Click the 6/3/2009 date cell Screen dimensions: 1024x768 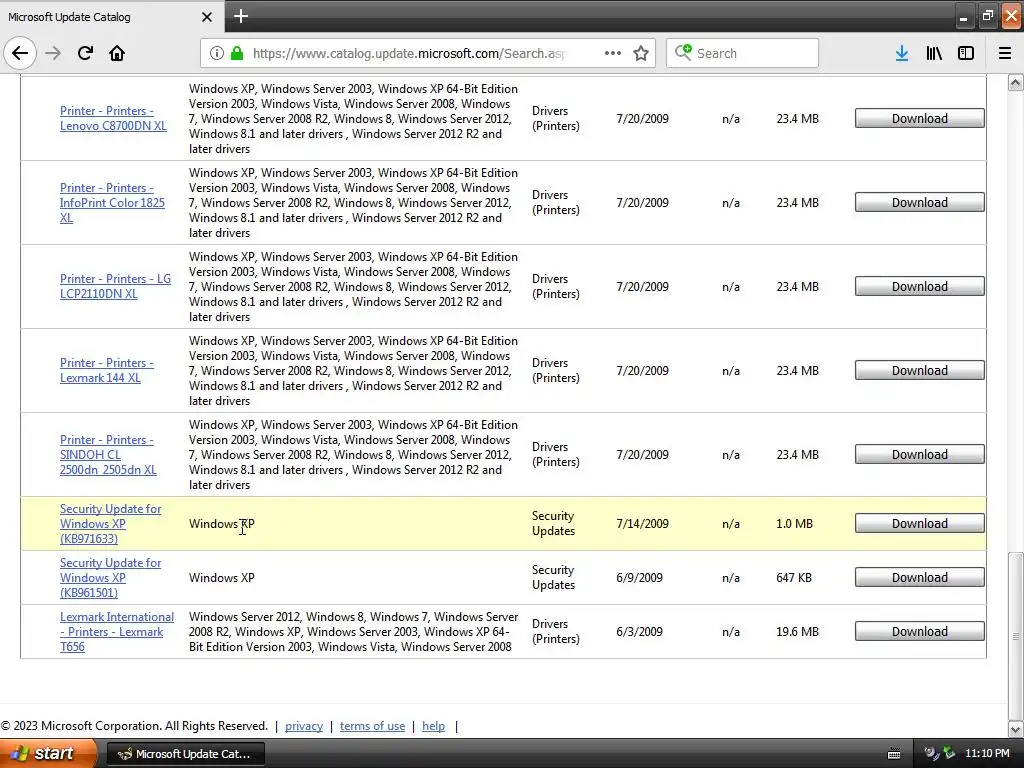pyautogui.click(x=639, y=632)
